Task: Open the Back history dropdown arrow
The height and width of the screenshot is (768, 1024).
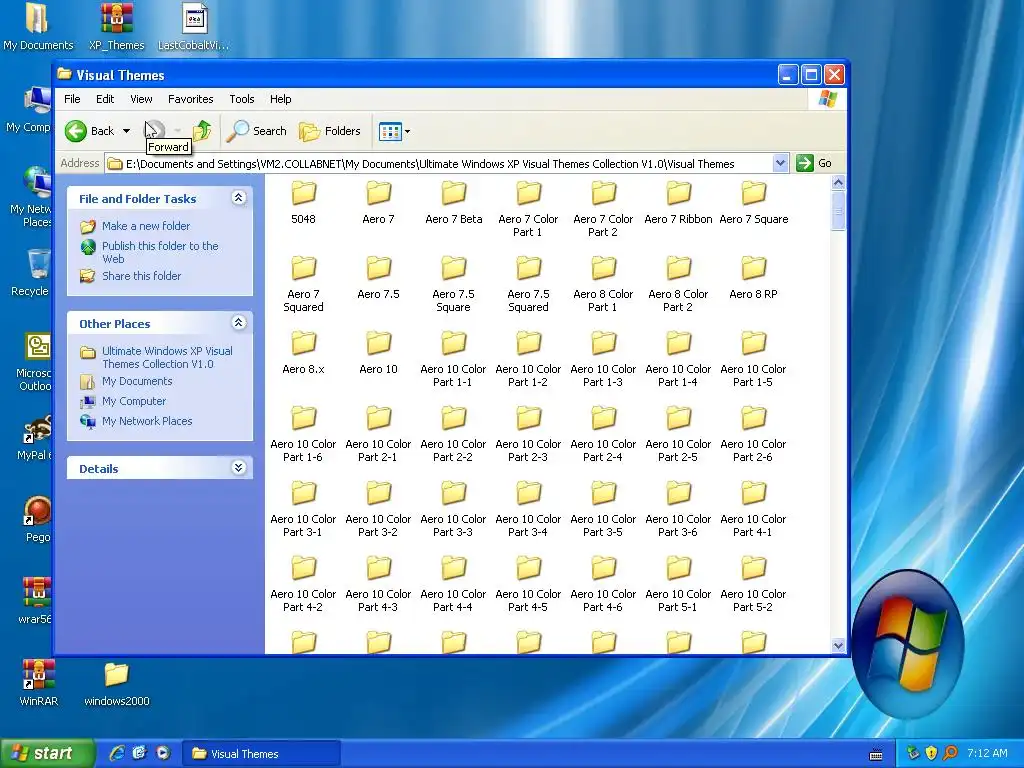Action: tap(127, 131)
